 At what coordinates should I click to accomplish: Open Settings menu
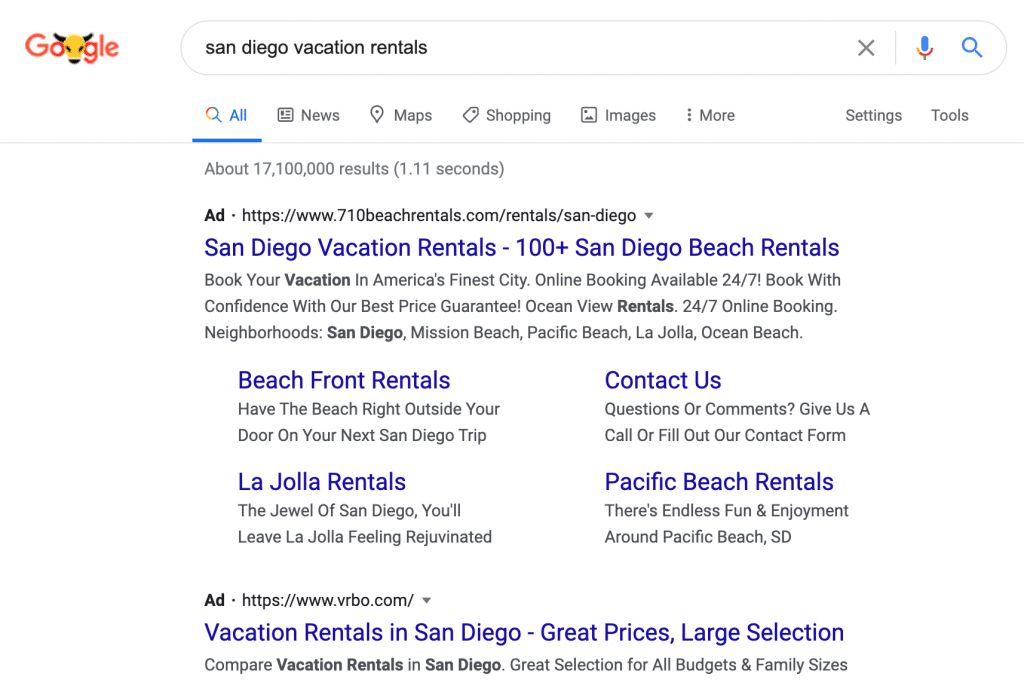tap(873, 116)
